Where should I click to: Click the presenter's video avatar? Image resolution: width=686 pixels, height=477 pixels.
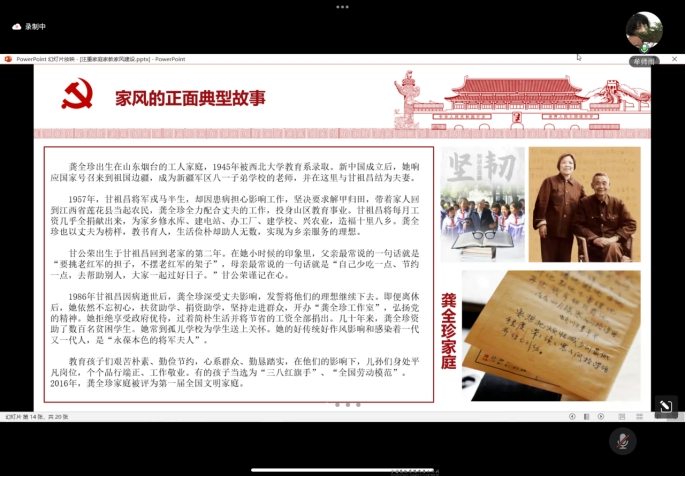644,31
